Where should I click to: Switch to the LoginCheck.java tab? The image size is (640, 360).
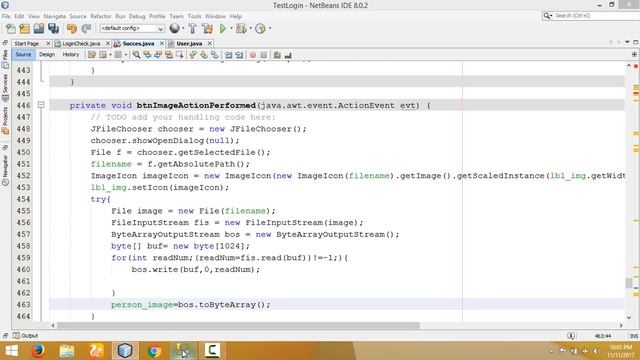point(81,43)
